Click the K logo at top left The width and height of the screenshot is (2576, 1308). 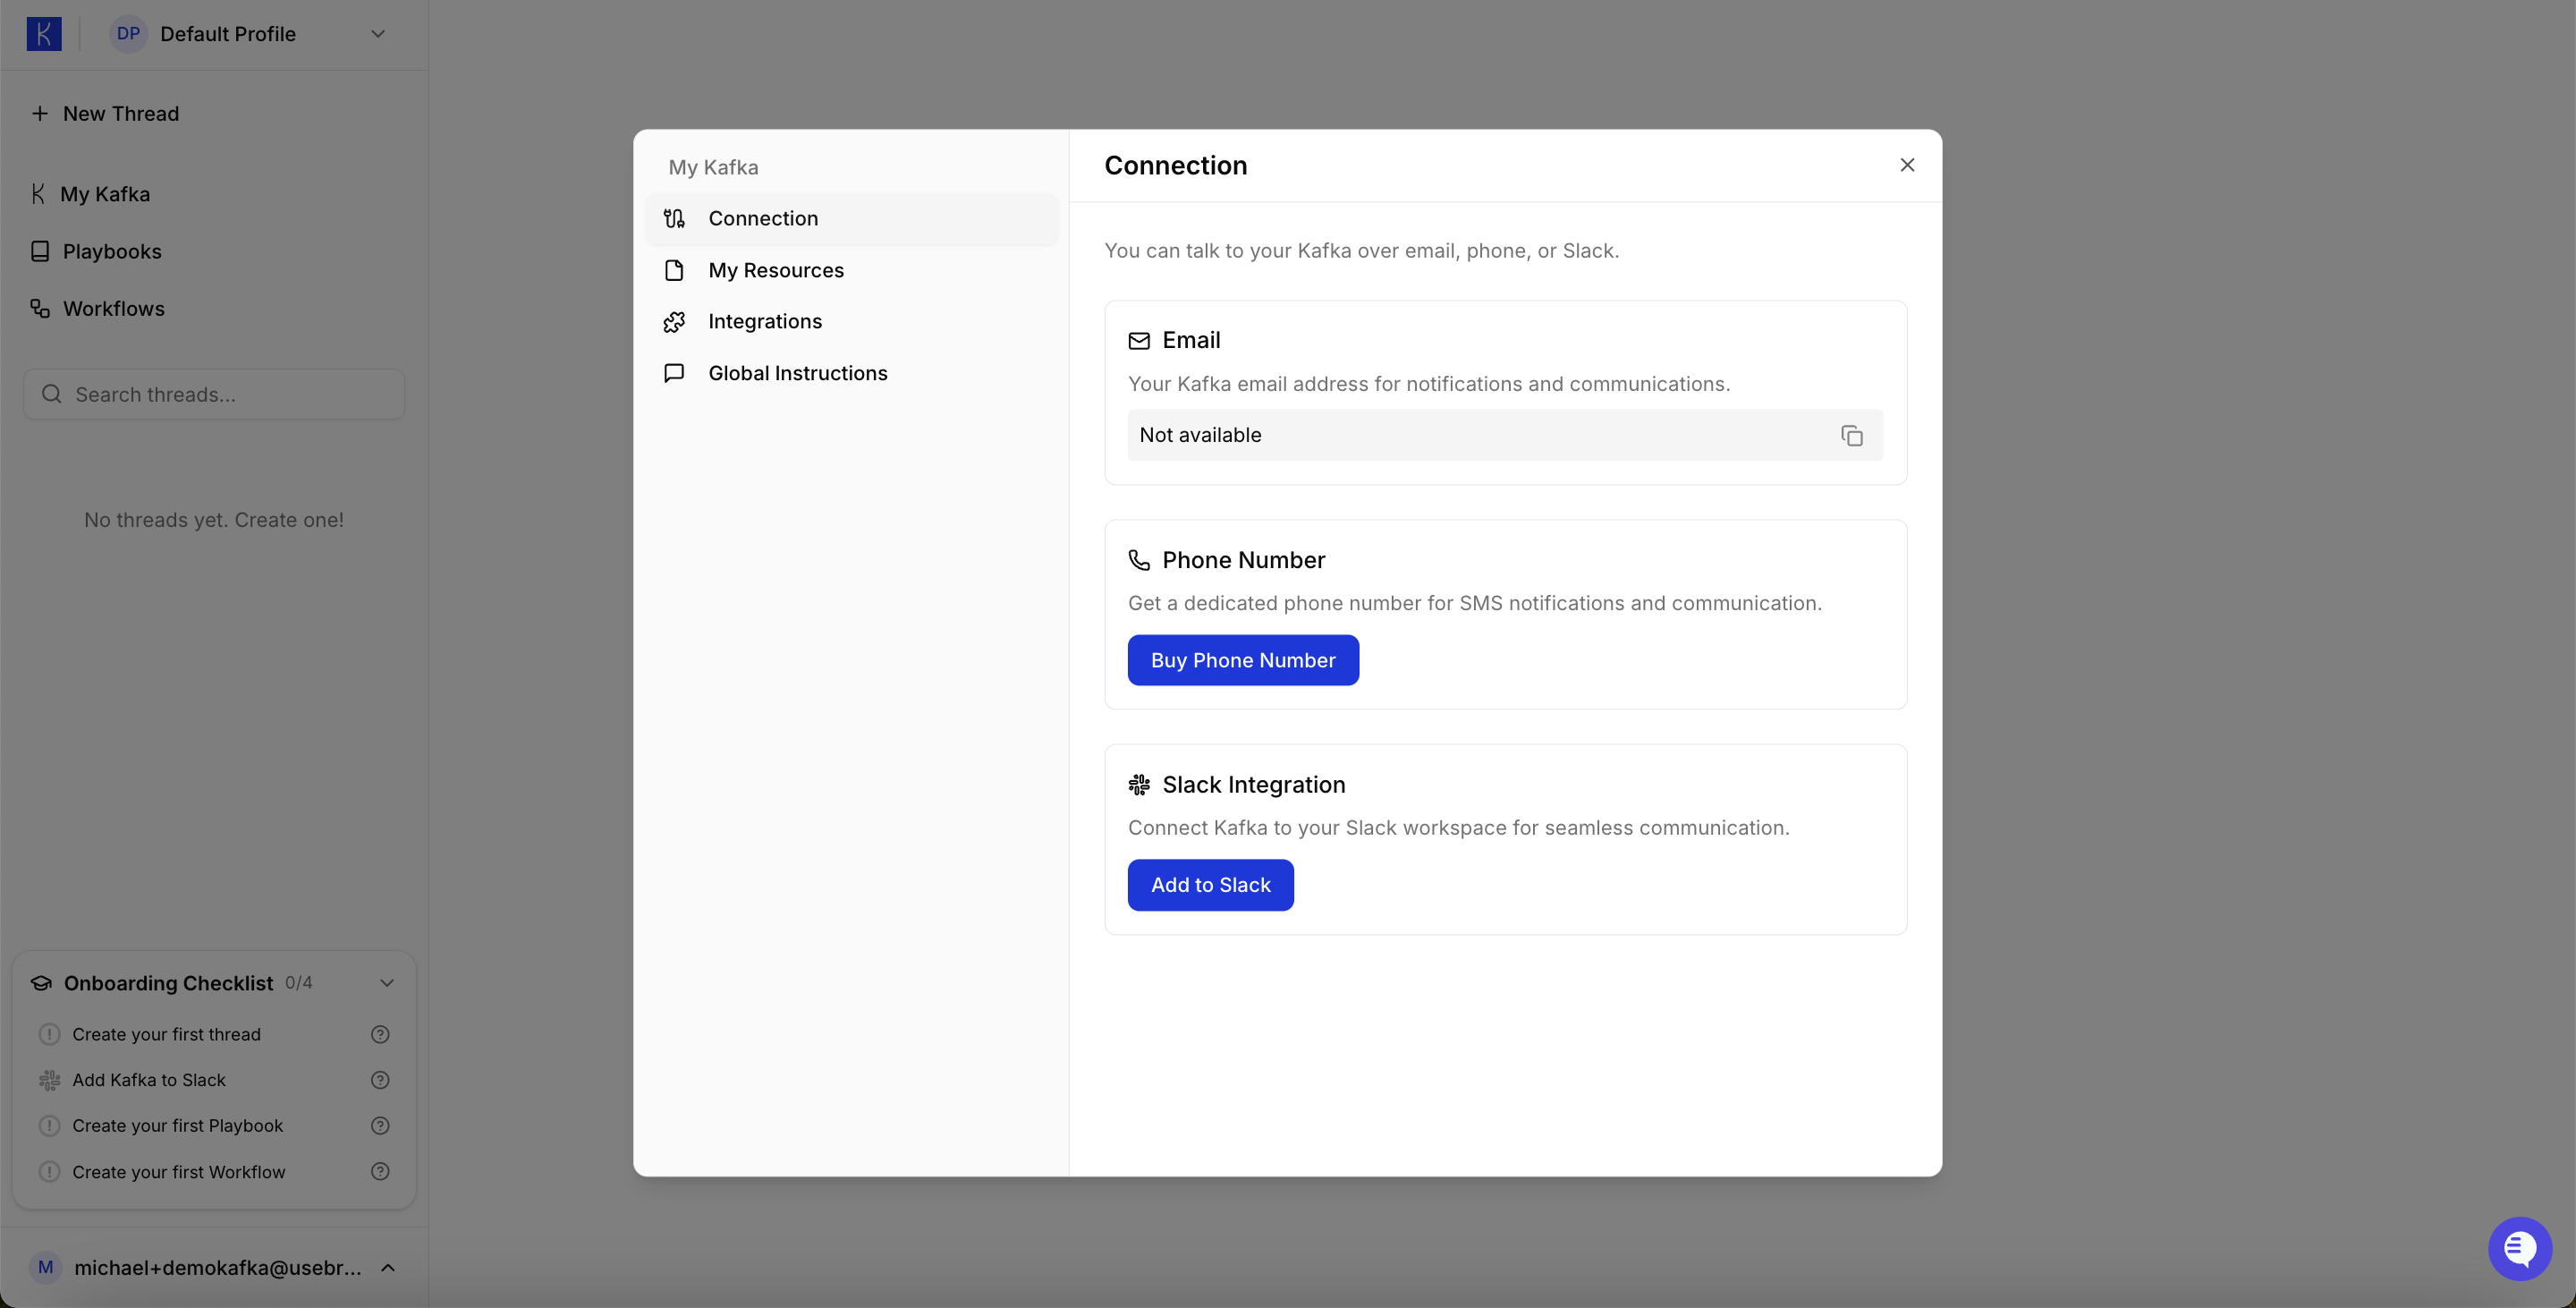44,33
